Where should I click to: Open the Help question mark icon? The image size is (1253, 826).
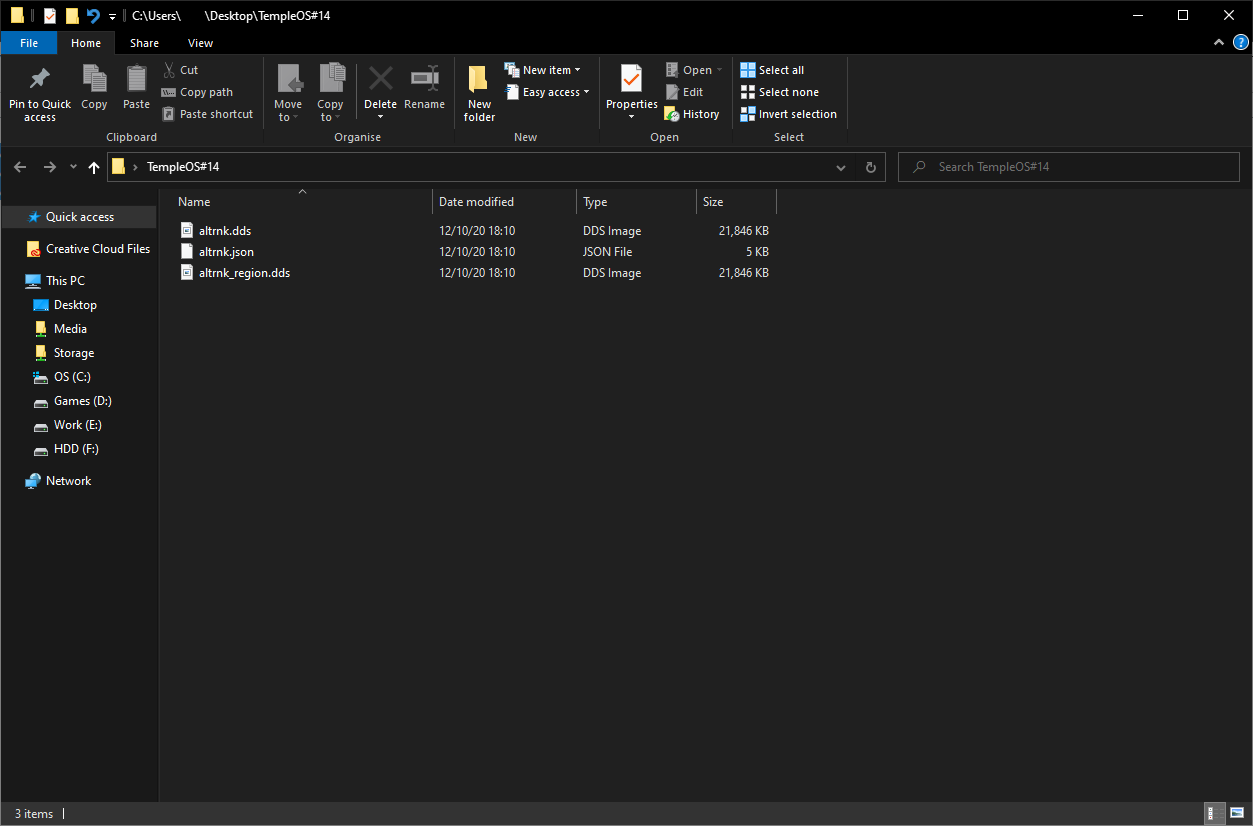coord(1240,42)
